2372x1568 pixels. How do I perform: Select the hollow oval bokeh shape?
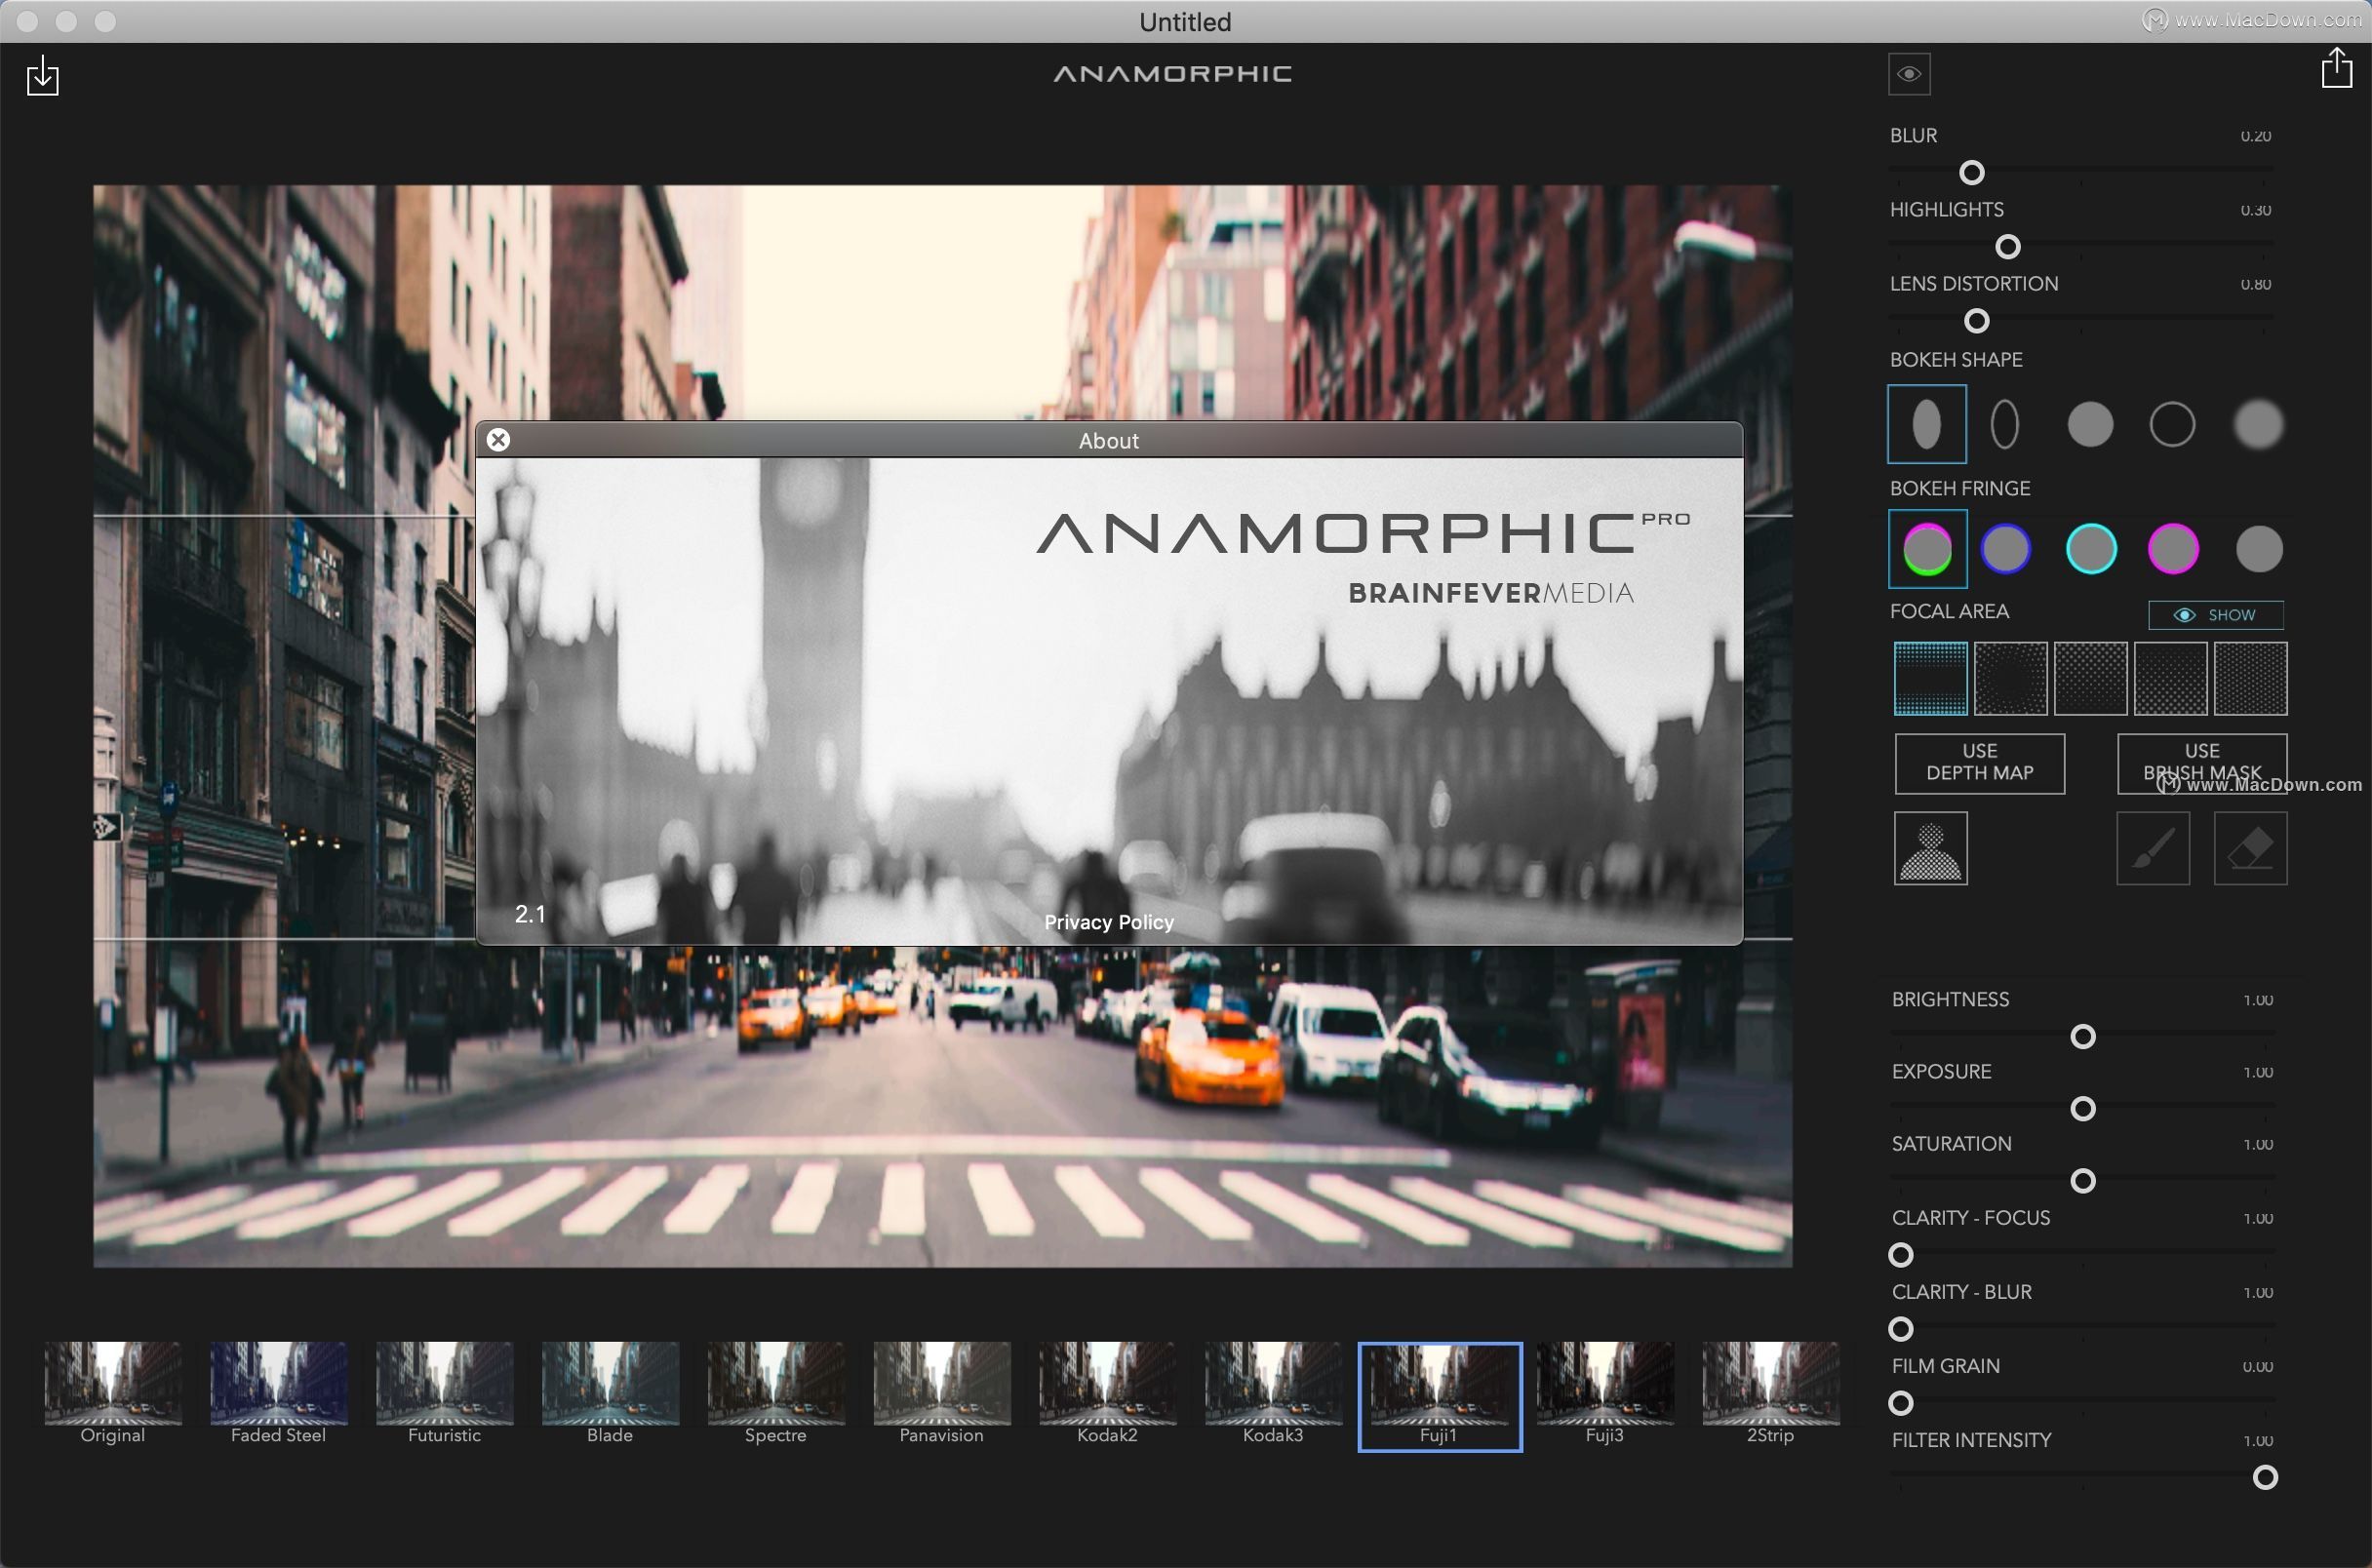(2005, 424)
